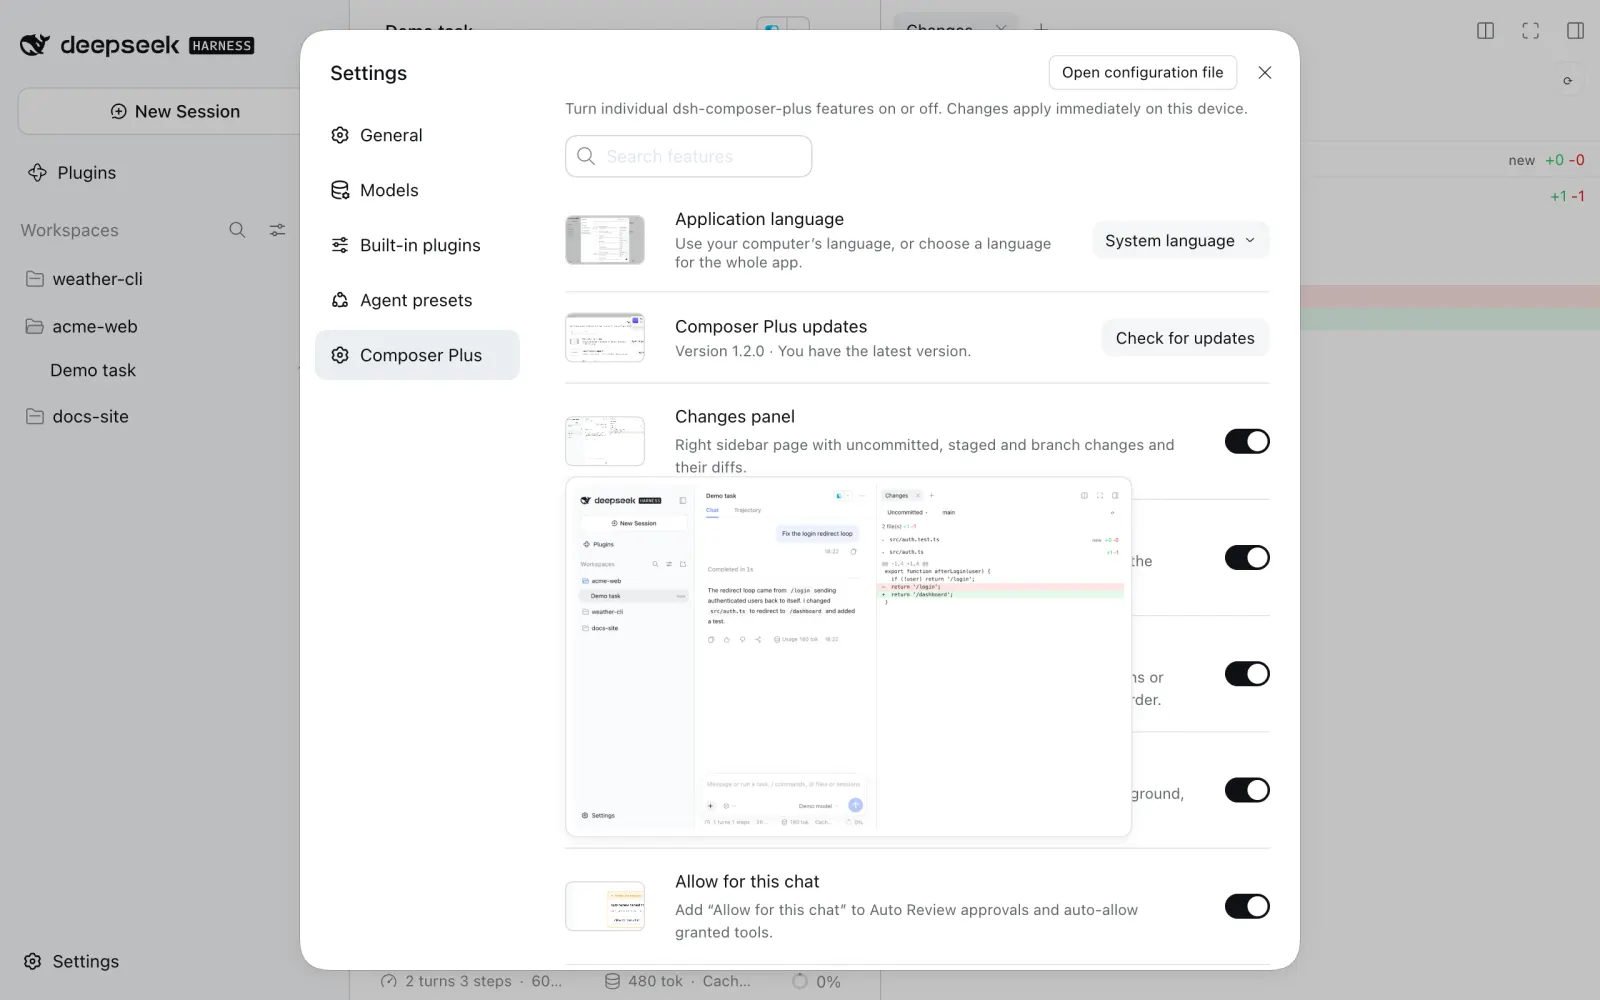Click the Agent presets icon
The image size is (1600, 1000).
(340, 300)
